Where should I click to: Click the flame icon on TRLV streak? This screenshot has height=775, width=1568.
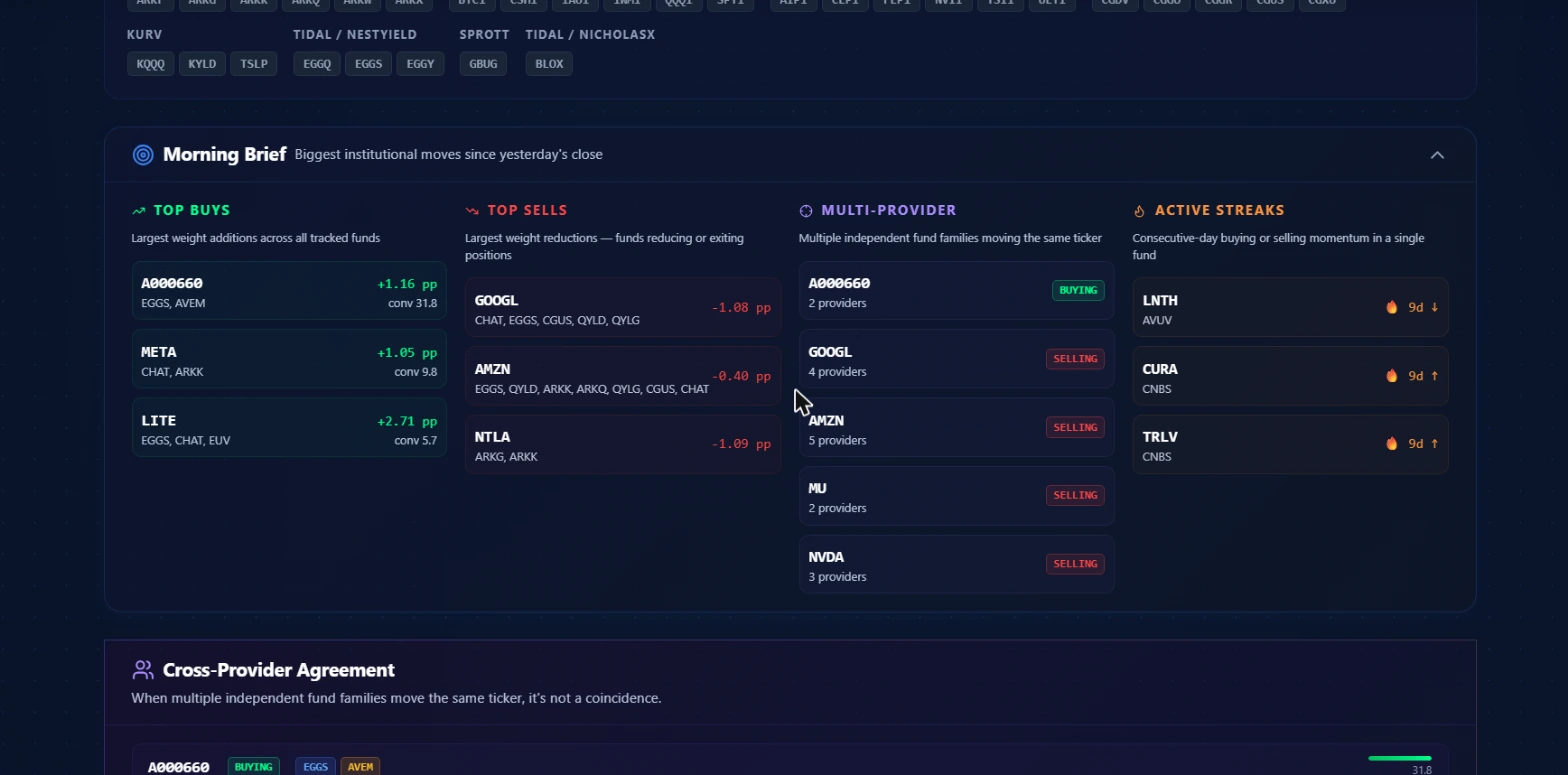click(1392, 444)
